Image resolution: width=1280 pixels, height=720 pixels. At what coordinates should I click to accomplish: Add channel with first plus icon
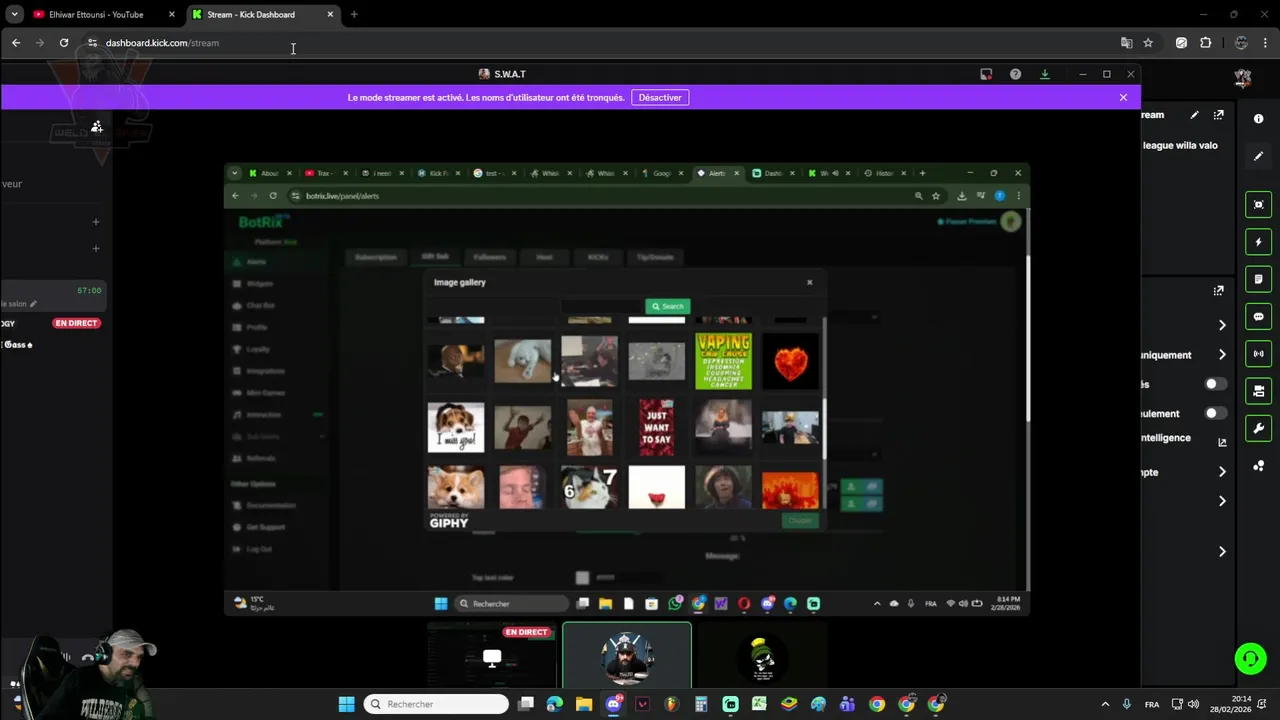coord(96,222)
